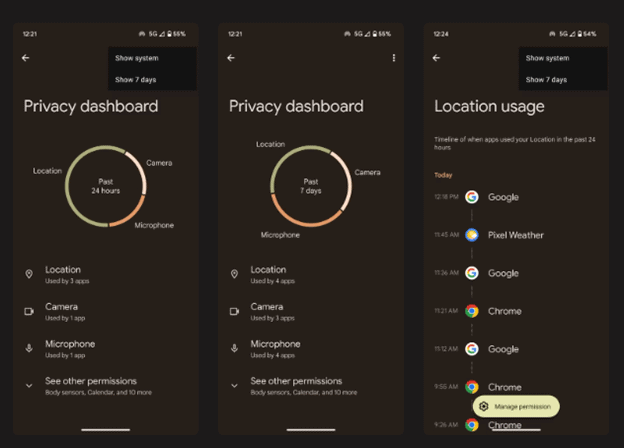Tap Manage permission button
This screenshot has height=448, width=624.
point(516,406)
